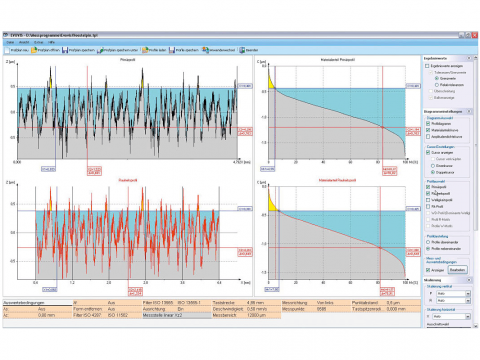Collapse the Skalierung panel header

[469, 280]
